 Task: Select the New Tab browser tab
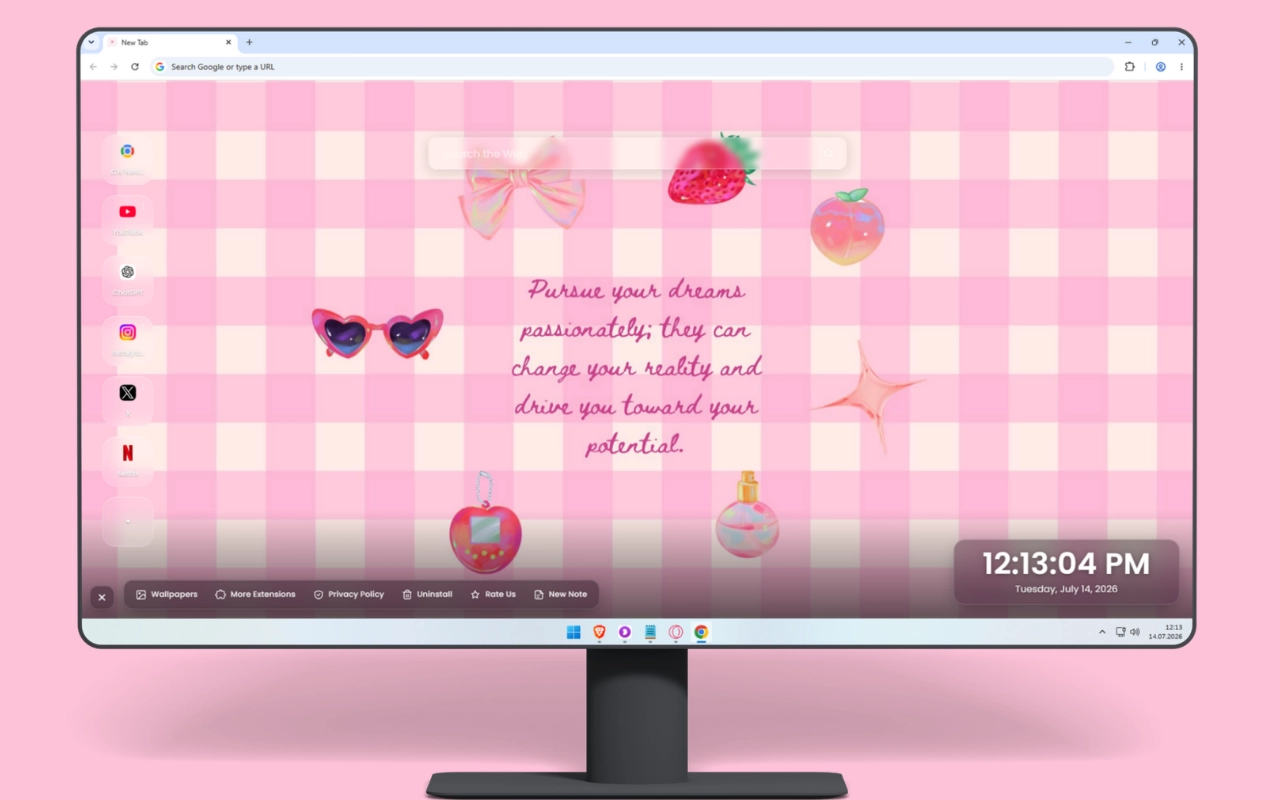170,43
